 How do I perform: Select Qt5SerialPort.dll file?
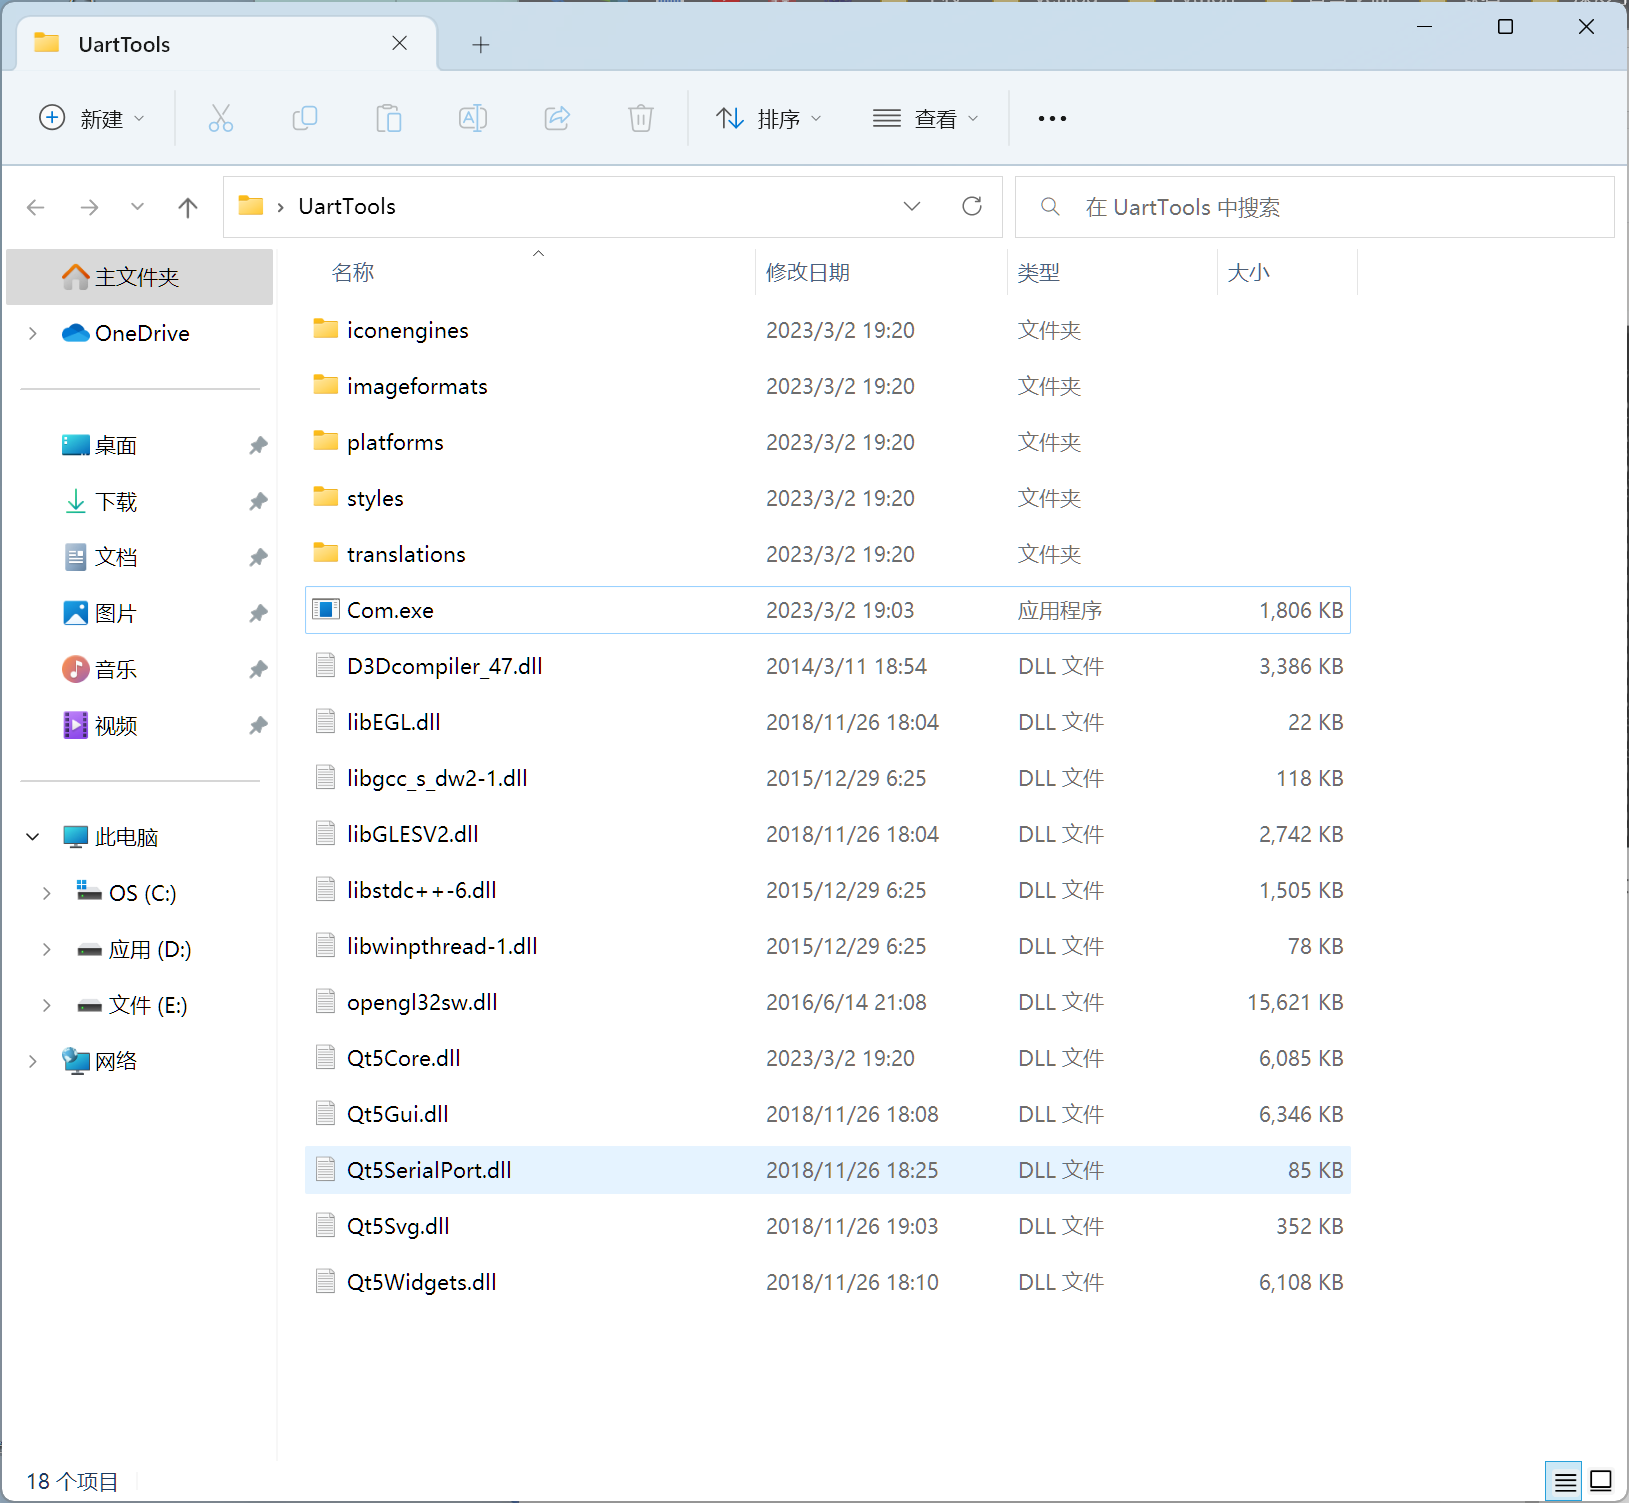pos(828,1170)
